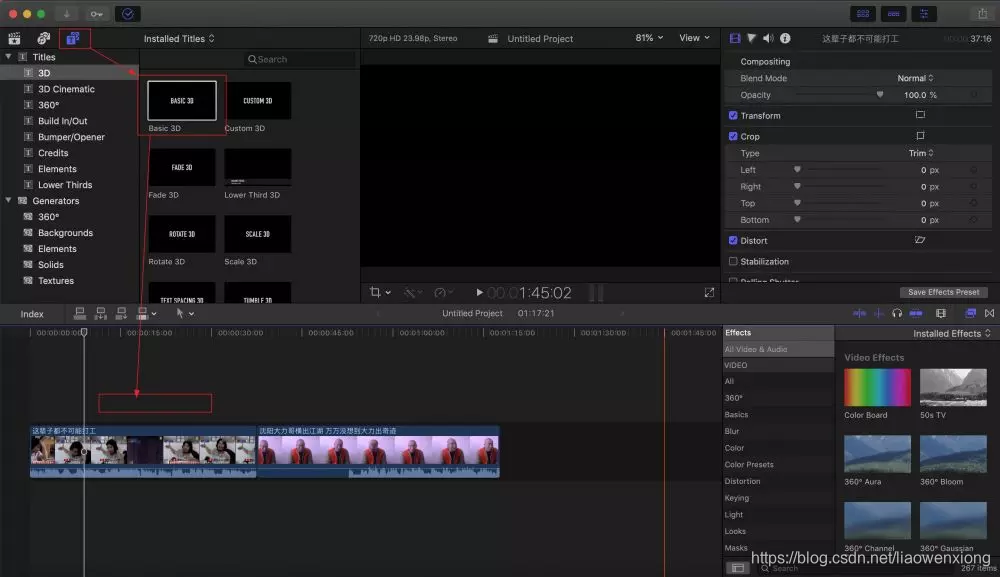The height and width of the screenshot is (577, 1000).
Task: Show the Video inspector tab icon
Action: coord(735,38)
